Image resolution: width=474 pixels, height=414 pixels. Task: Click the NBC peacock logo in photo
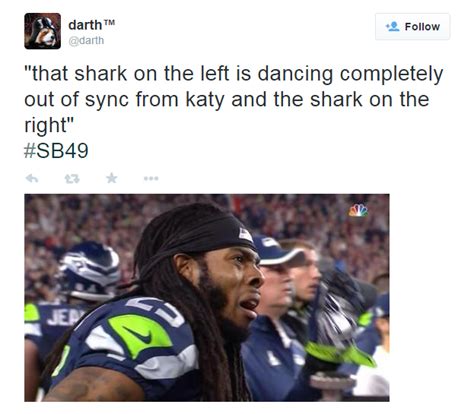click(359, 210)
